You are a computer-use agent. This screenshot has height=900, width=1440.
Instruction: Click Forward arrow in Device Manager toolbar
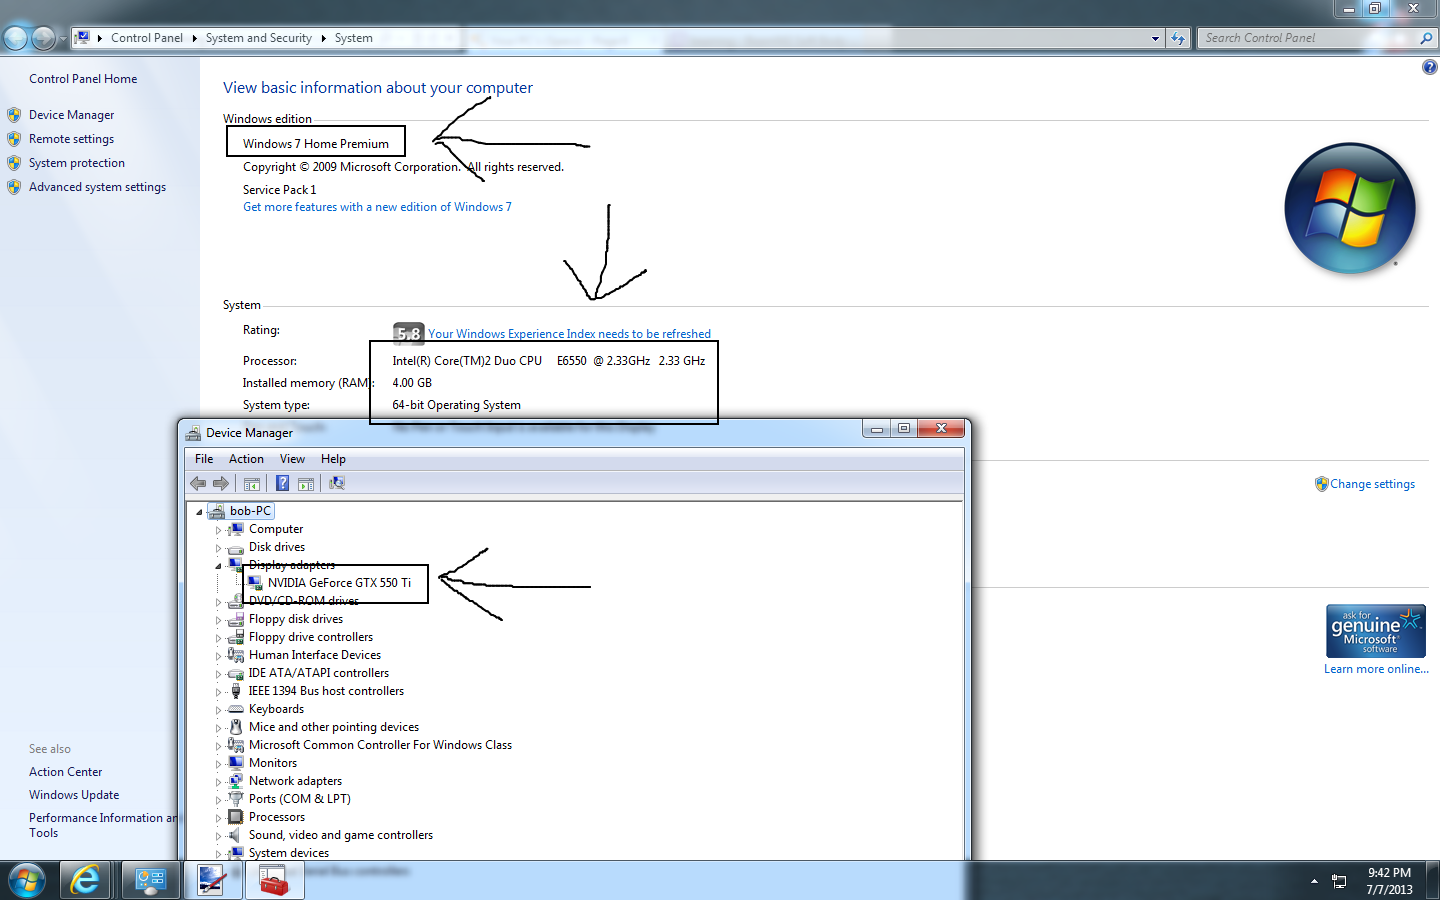coord(221,484)
